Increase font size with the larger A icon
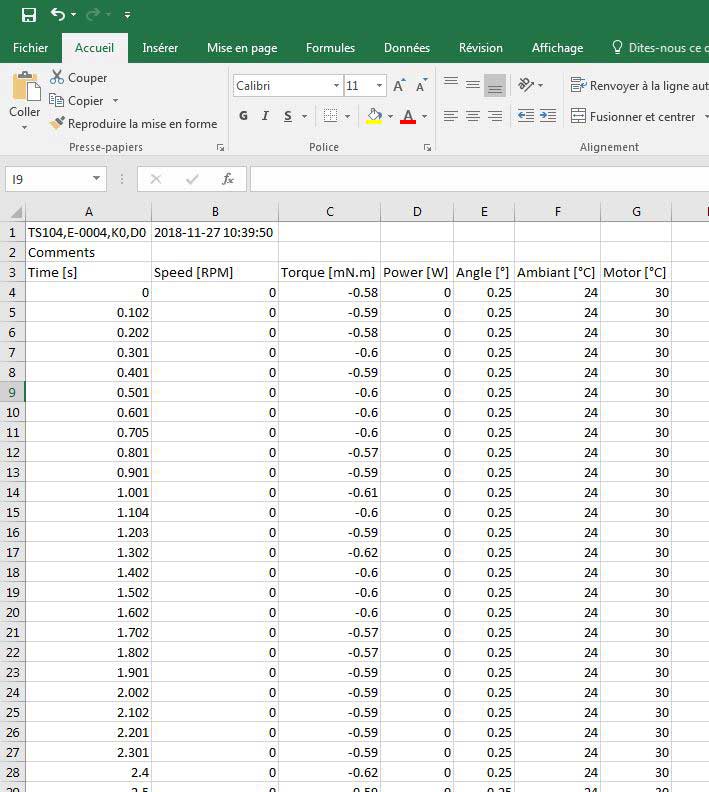This screenshot has width=709, height=792. click(399, 86)
